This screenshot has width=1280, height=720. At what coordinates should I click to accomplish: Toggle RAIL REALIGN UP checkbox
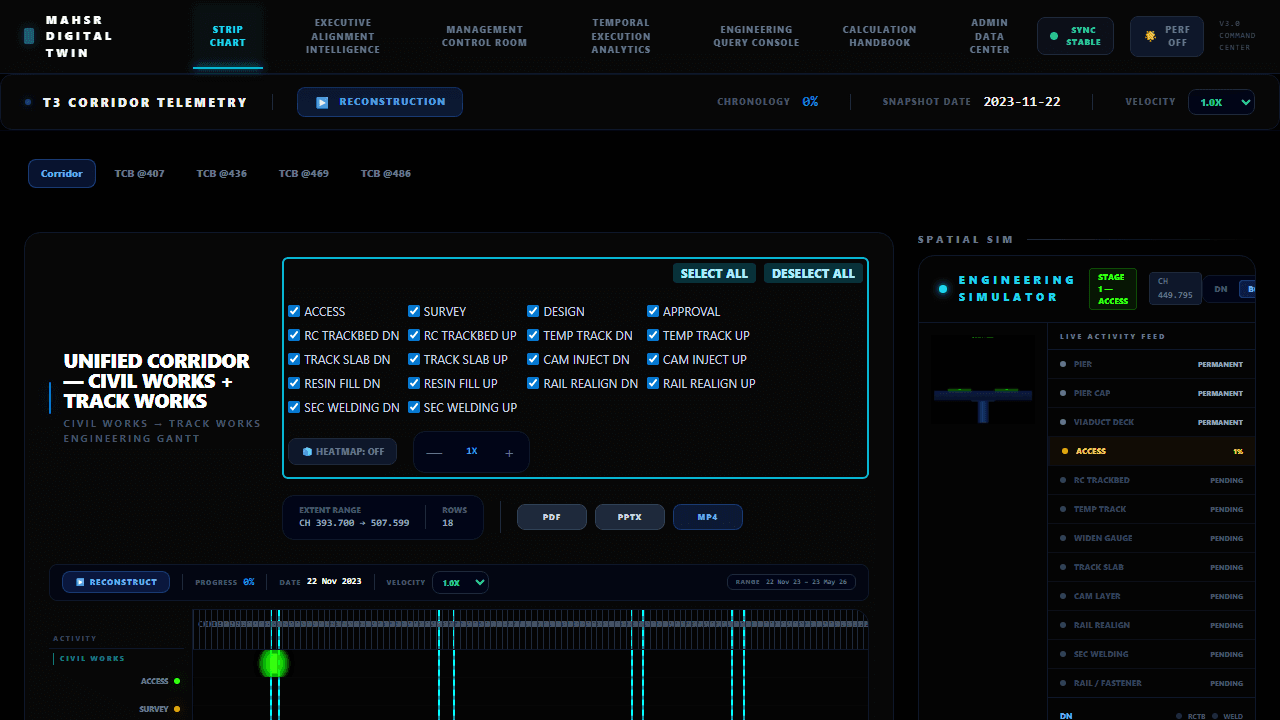coord(653,383)
